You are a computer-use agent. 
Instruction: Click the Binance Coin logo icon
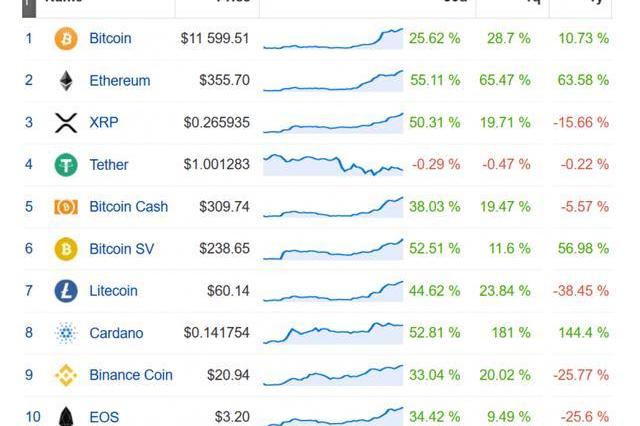(66, 375)
